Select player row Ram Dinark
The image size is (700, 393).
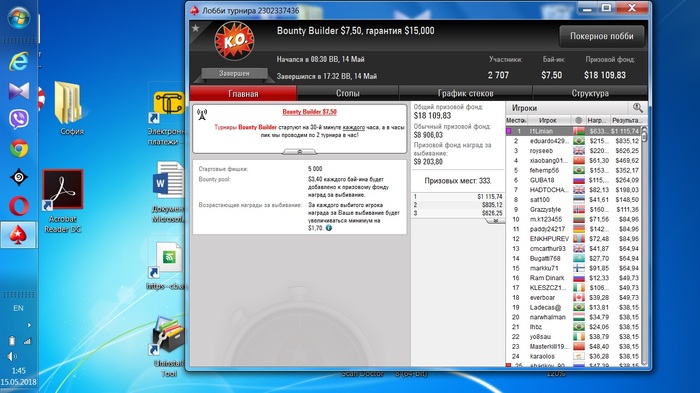click(573, 278)
